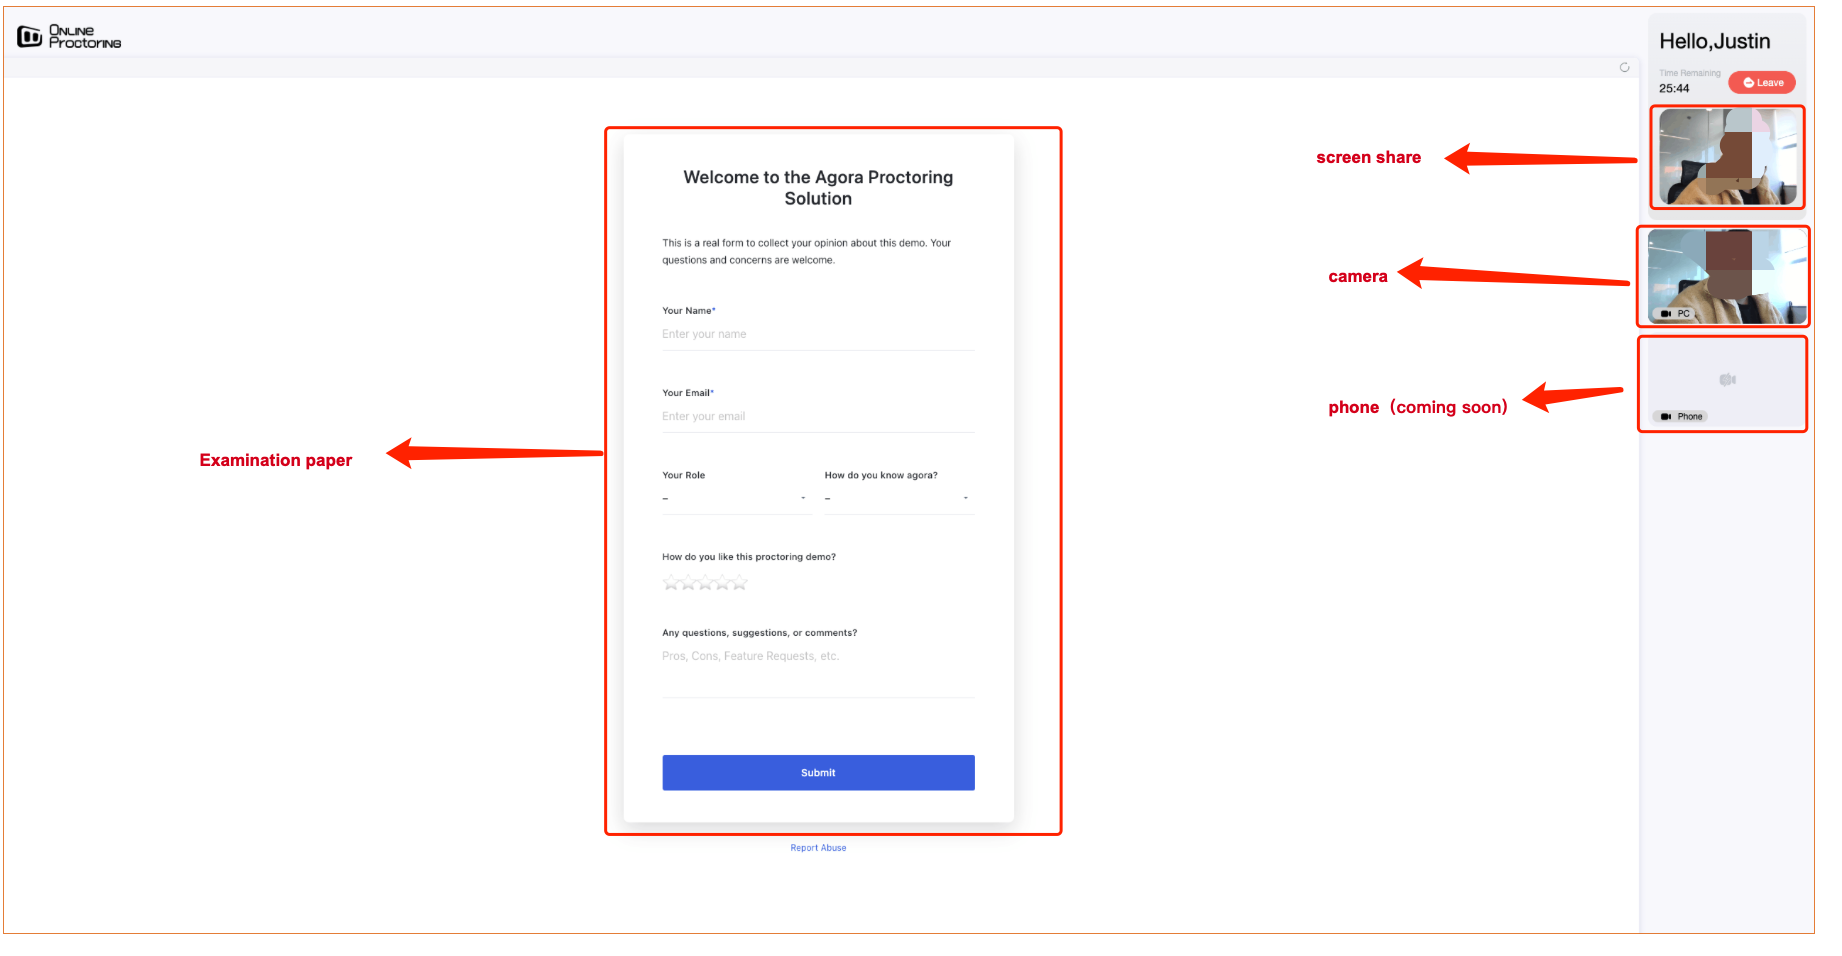
Task: Click the comments field with 'Pros, Cons' placeholder
Action: click(x=818, y=672)
